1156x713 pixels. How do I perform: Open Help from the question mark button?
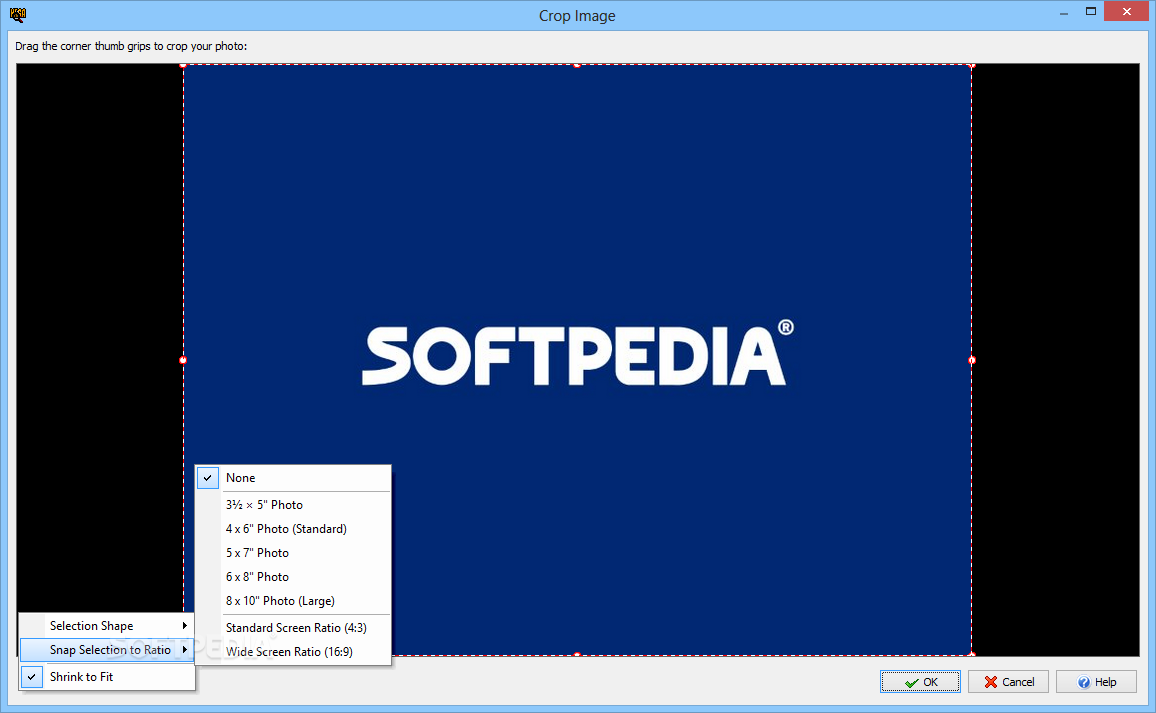point(1096,681)
